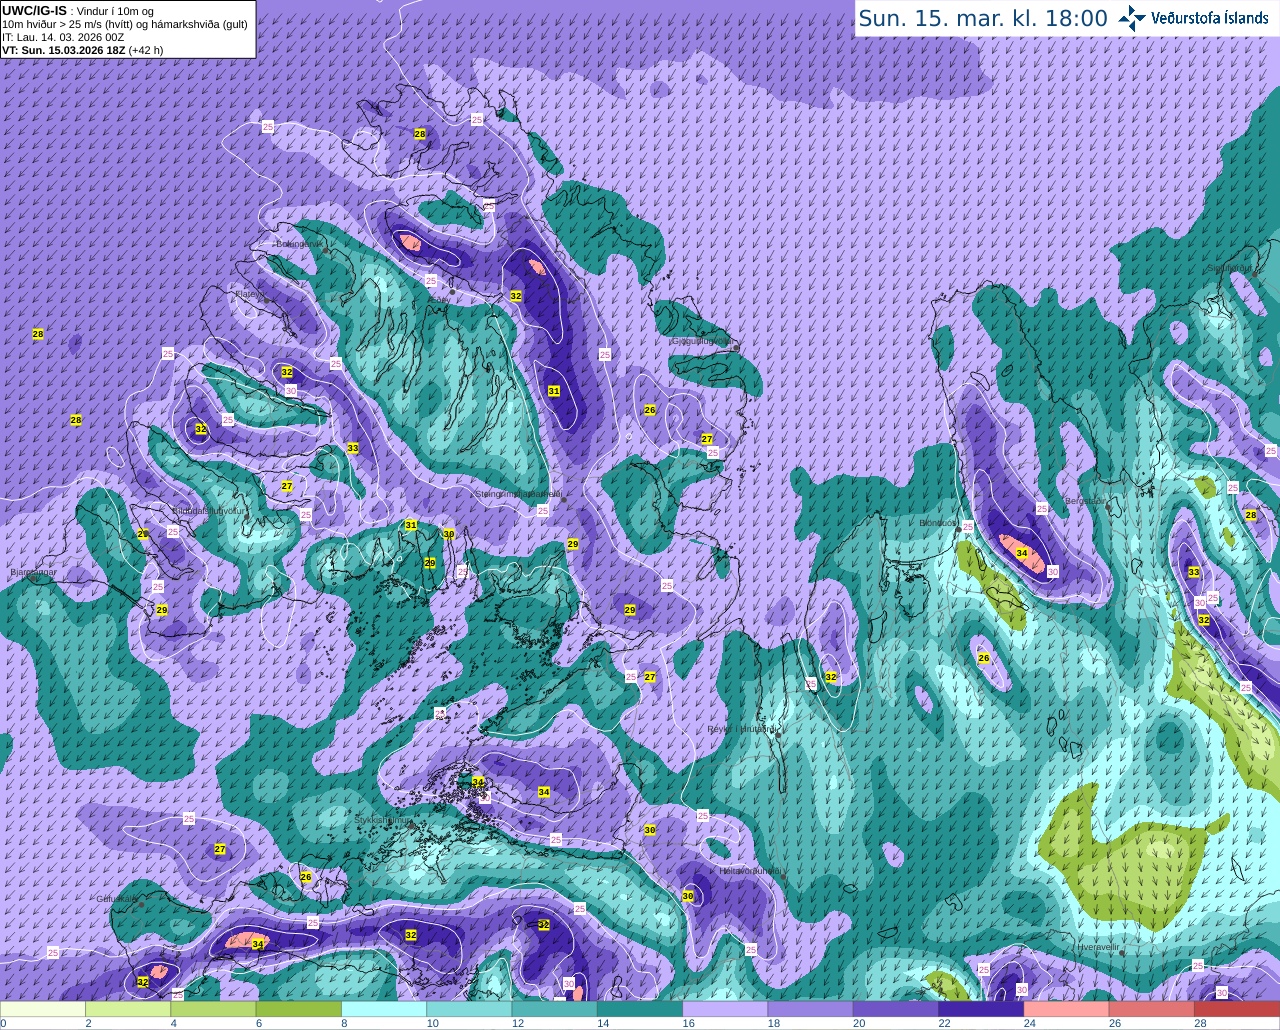The image size is (1280, 1030).
Task: Click the Blönduós station dot
Action: 958,528
